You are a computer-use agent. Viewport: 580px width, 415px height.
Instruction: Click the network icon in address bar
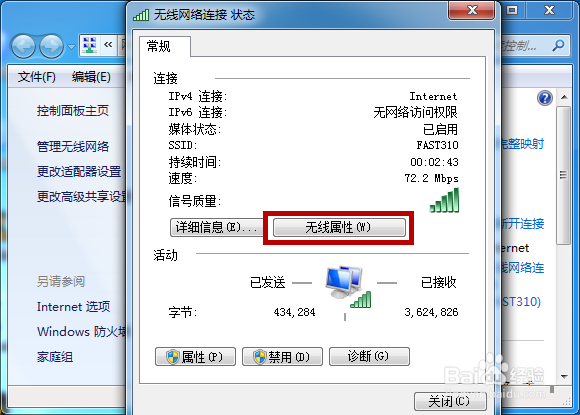90,45
